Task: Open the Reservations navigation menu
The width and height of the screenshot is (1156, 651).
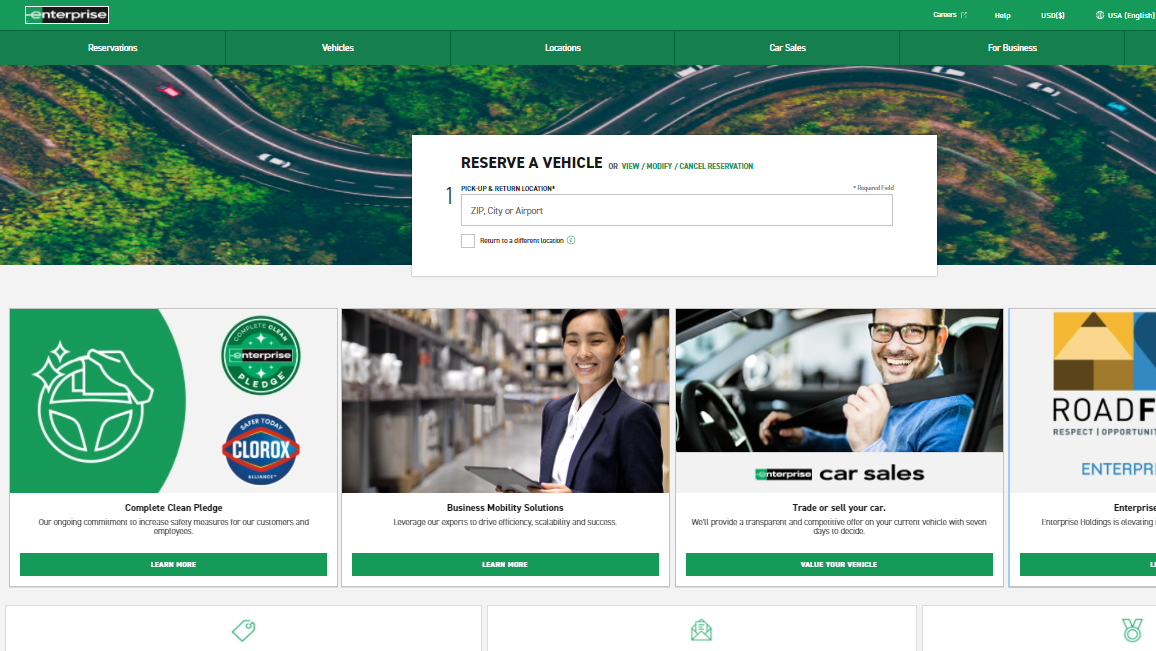Action: tap(113, 48)
